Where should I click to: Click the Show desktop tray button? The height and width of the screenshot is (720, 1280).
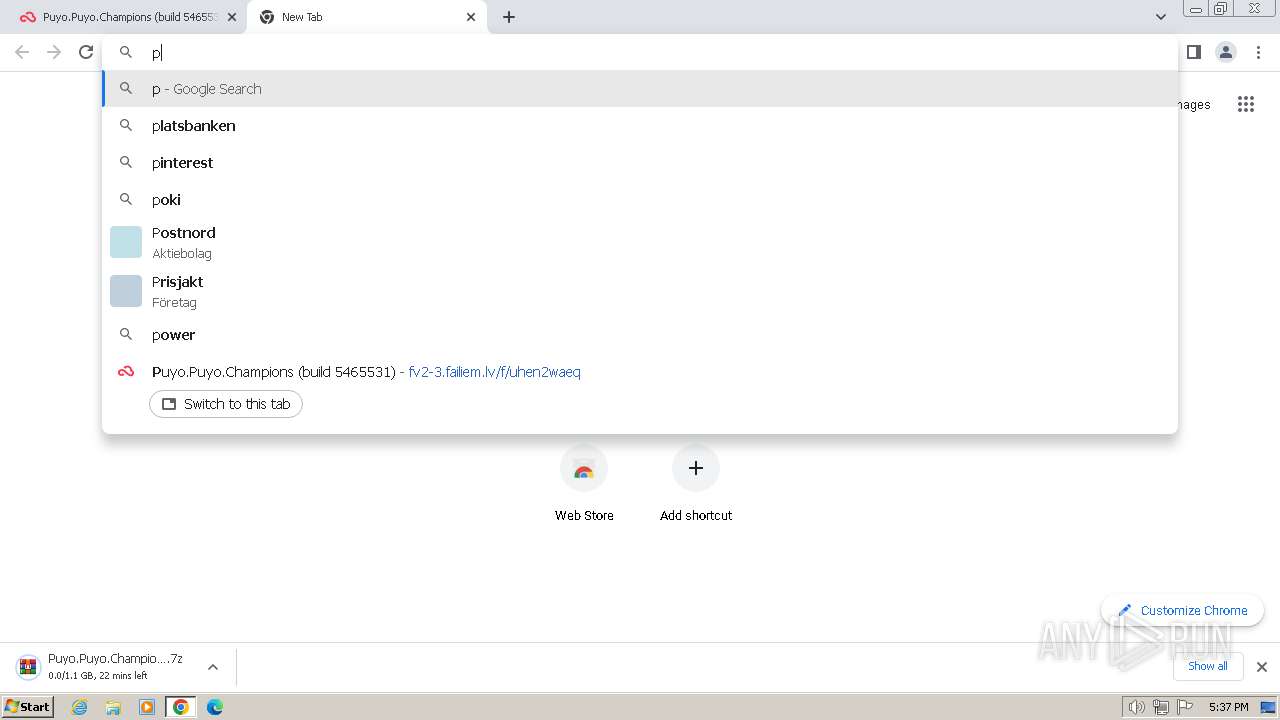1268,707
